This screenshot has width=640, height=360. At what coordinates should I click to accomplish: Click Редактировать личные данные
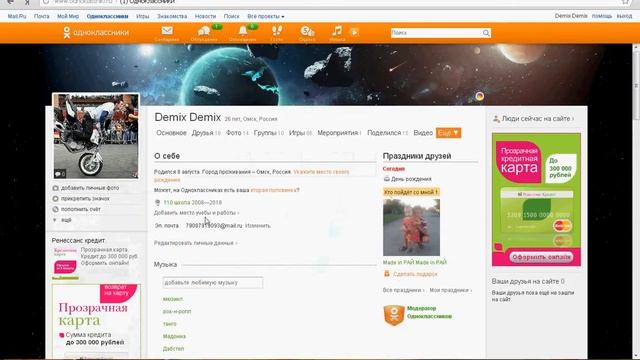click(196, 243)
